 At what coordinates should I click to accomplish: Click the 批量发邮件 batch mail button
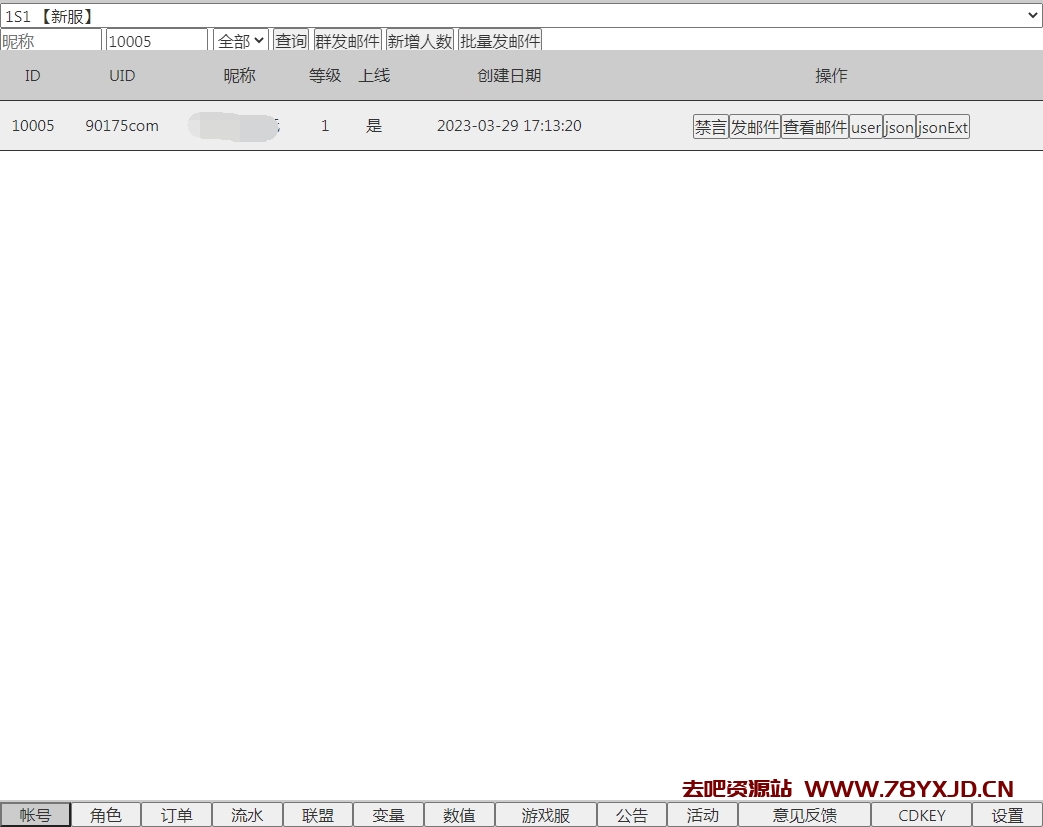(500, 41)
